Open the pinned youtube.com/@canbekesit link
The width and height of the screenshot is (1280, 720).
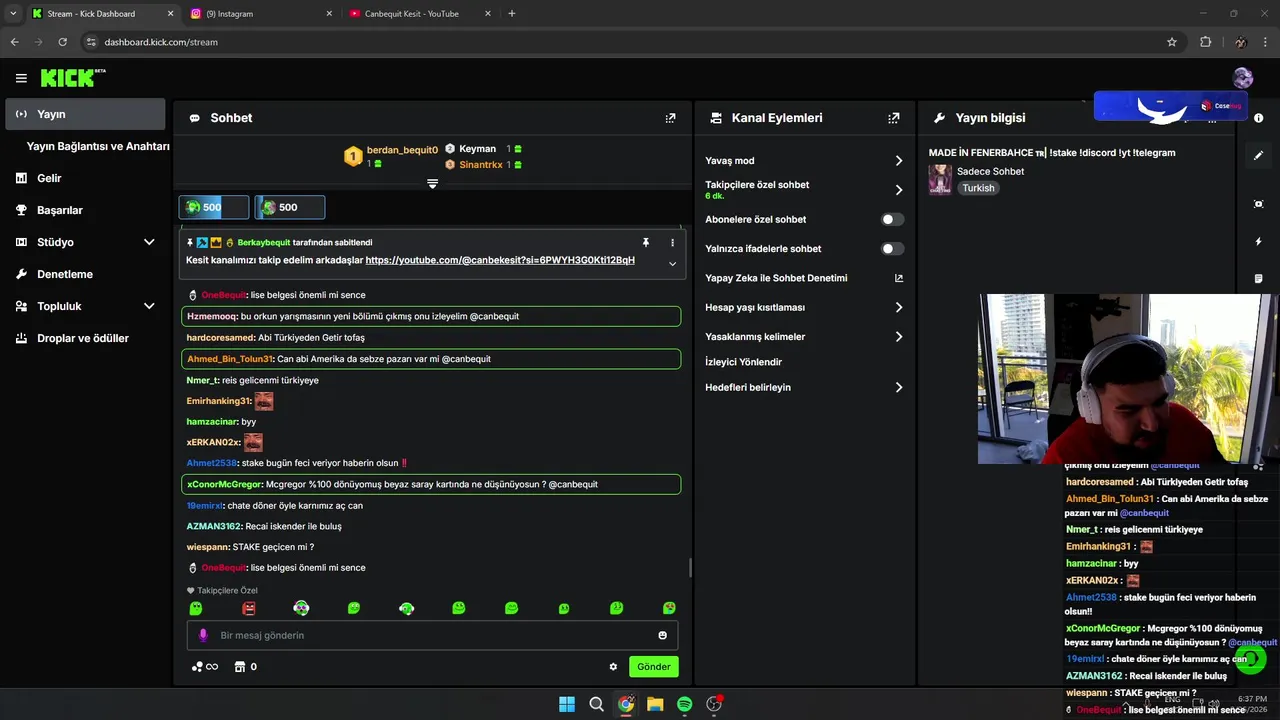(x=500, y=260)
